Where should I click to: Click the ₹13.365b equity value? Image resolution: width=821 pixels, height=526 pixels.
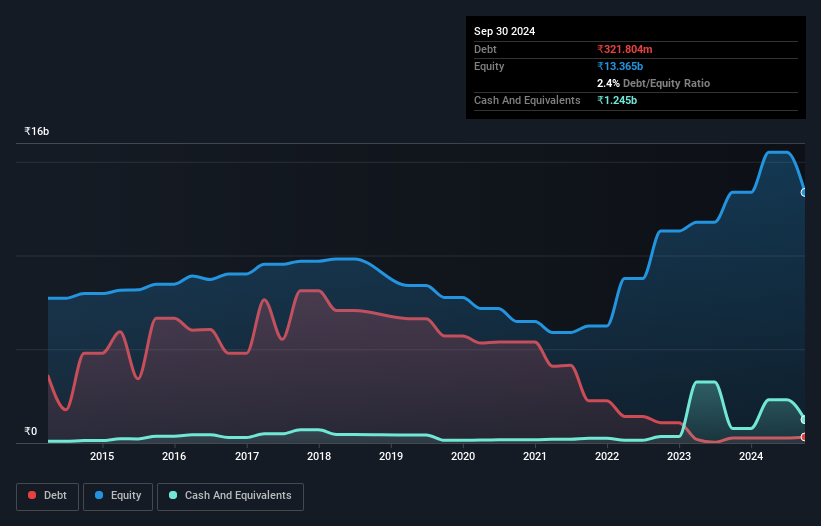coord(620,66)
